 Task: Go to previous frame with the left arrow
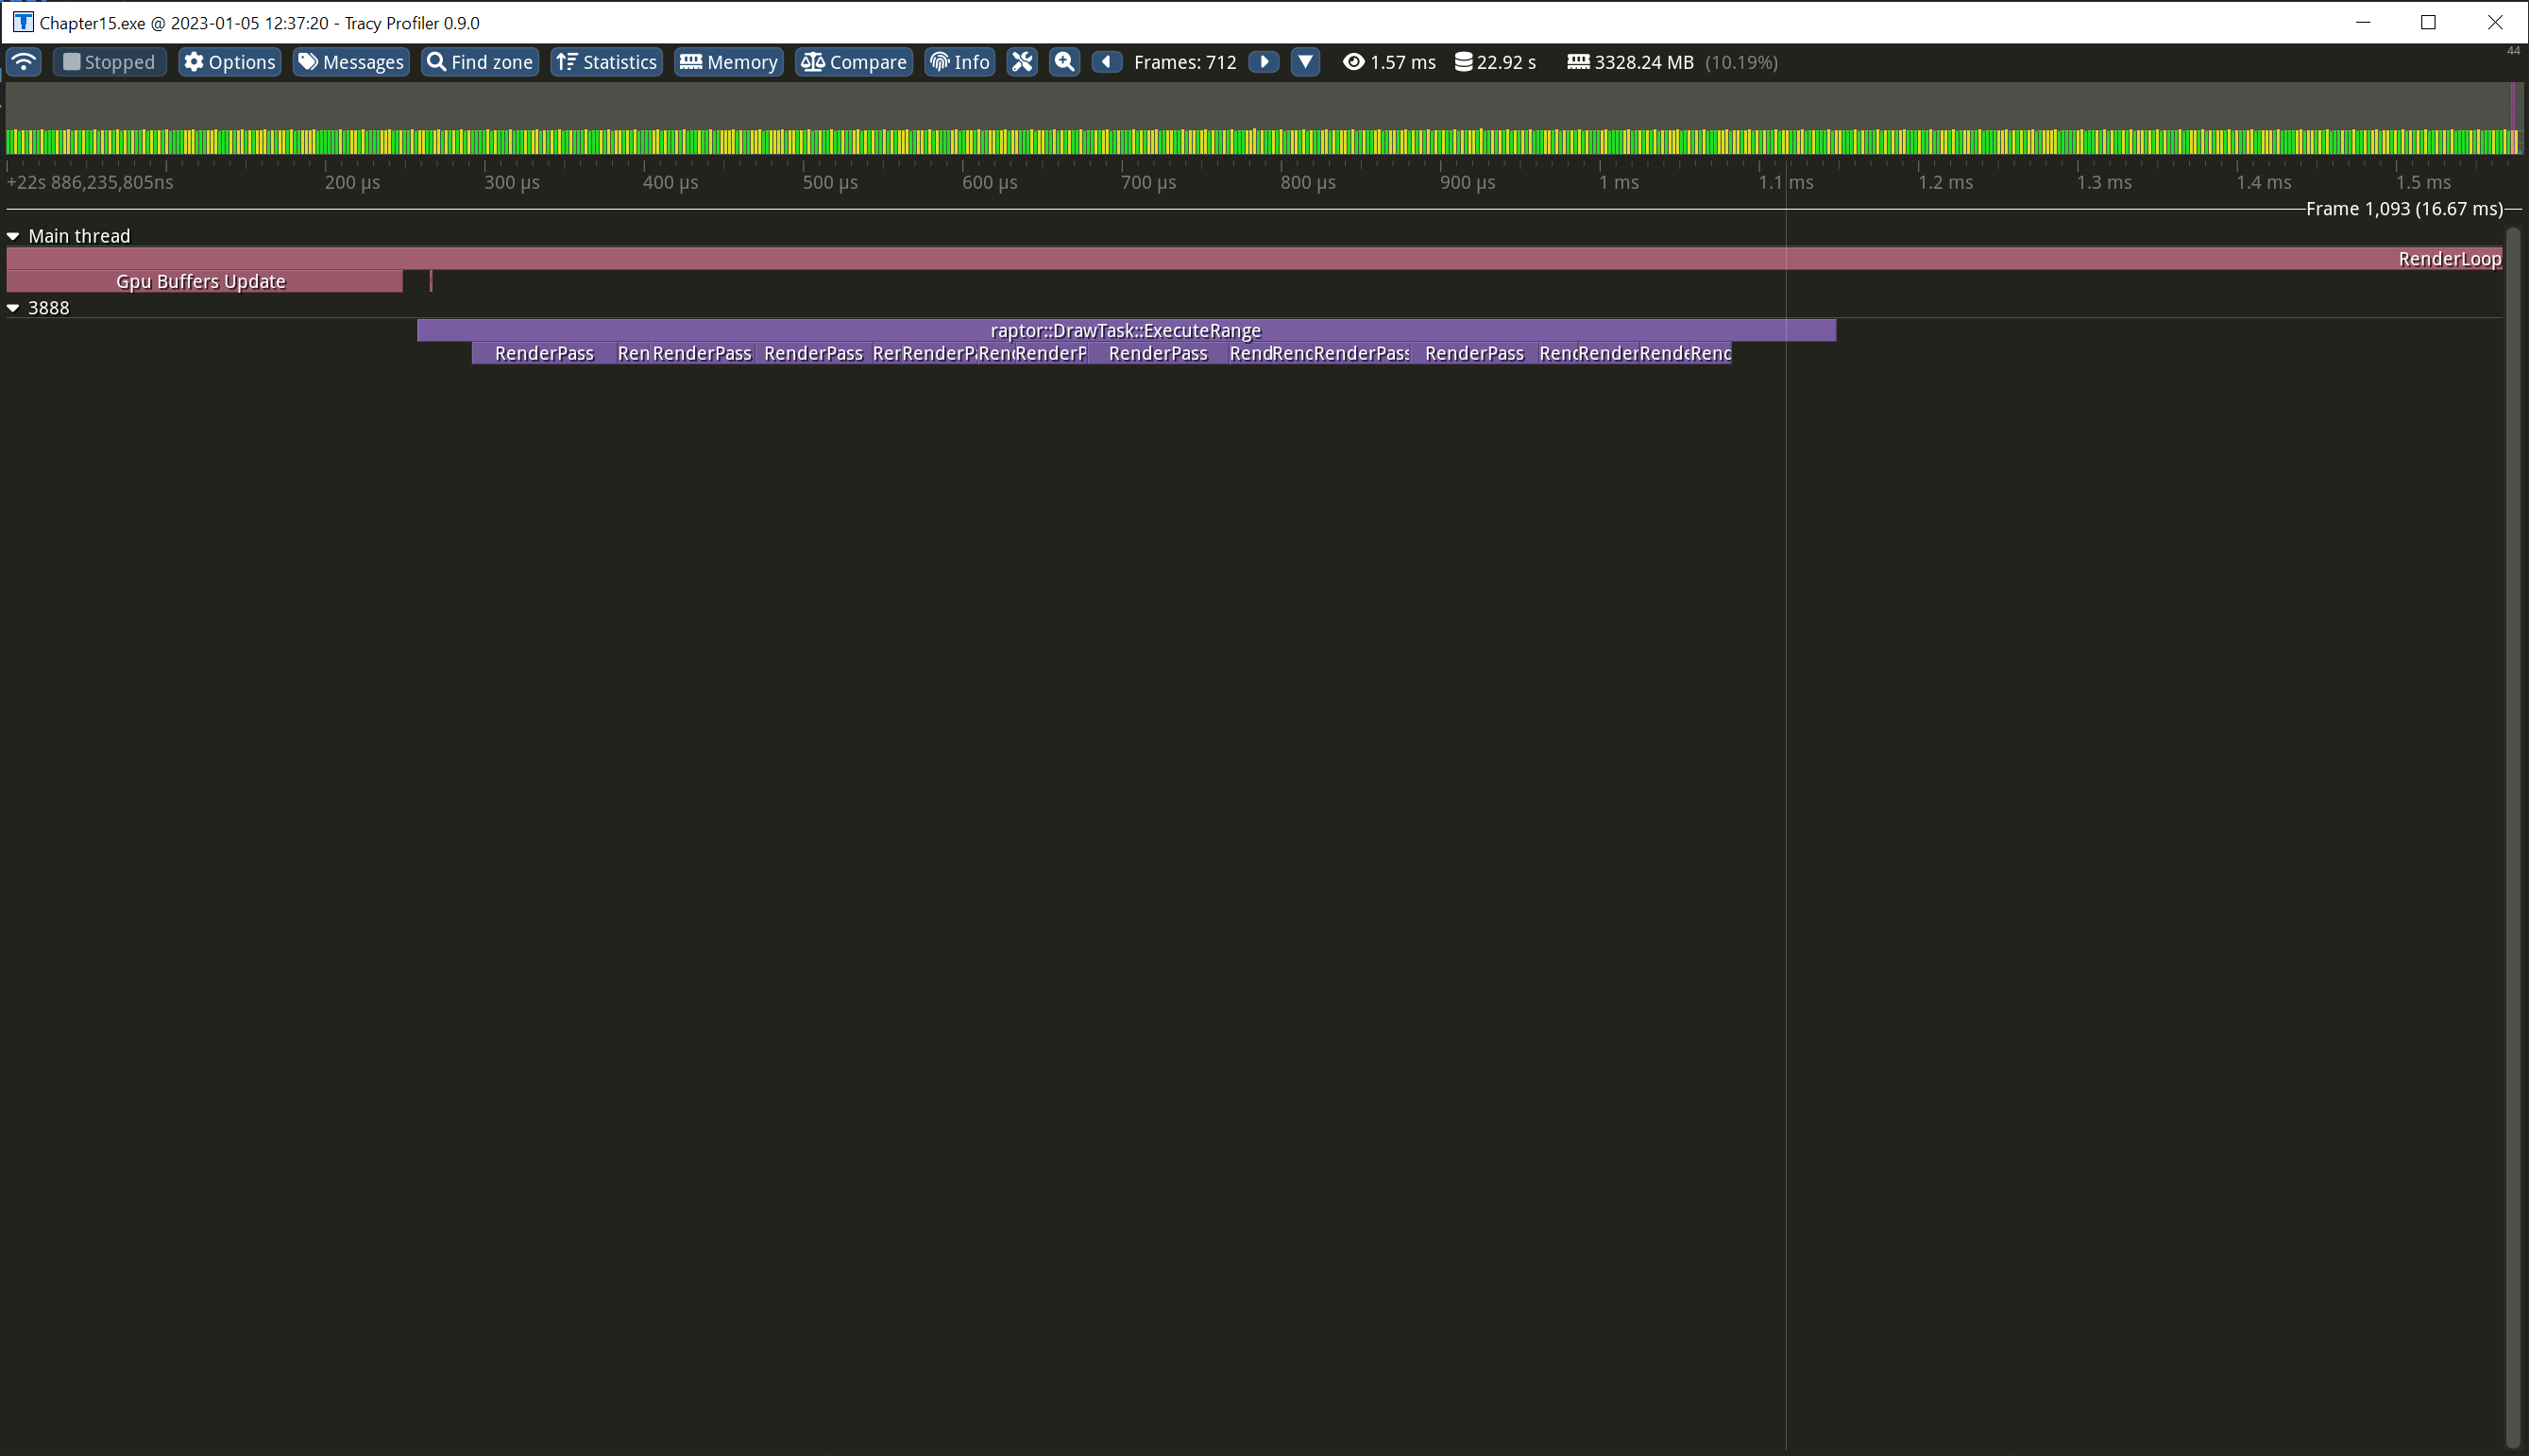(x=1106, y=62)
